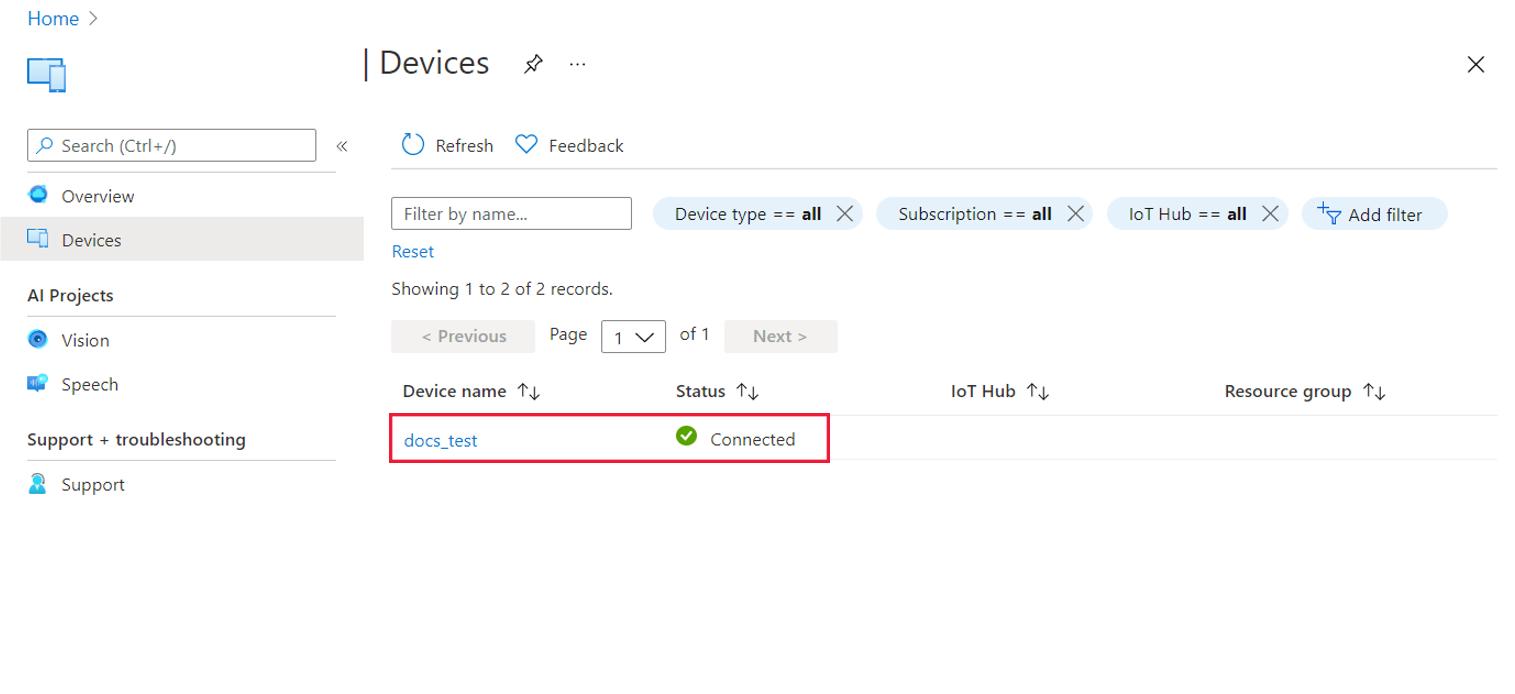Sort the table by IoT Hub
Viewport: 1515px width, 694px height.
1038,392
